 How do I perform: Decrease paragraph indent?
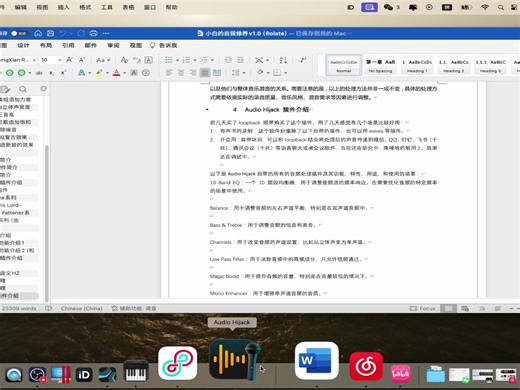click(x=228, y=60)
